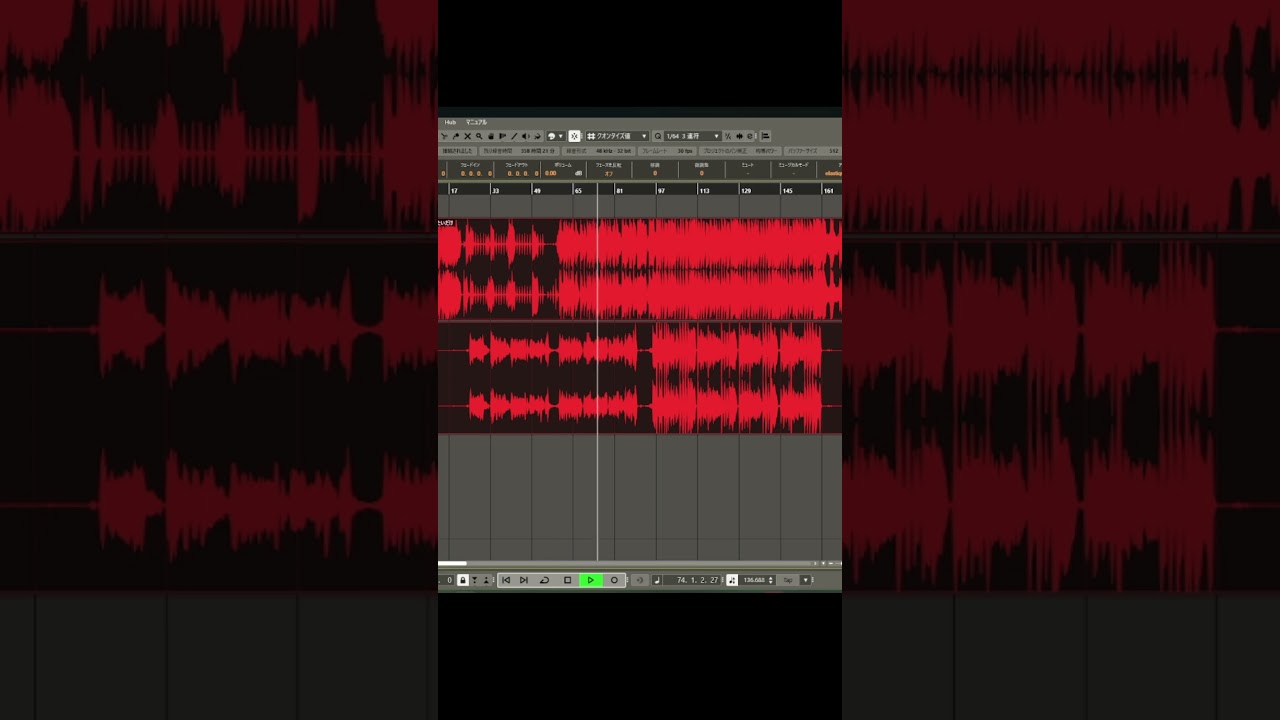This screenshot has width=1280, height=720.
Task: Toggle the punch in button
Action: click(x=475, y=580)
